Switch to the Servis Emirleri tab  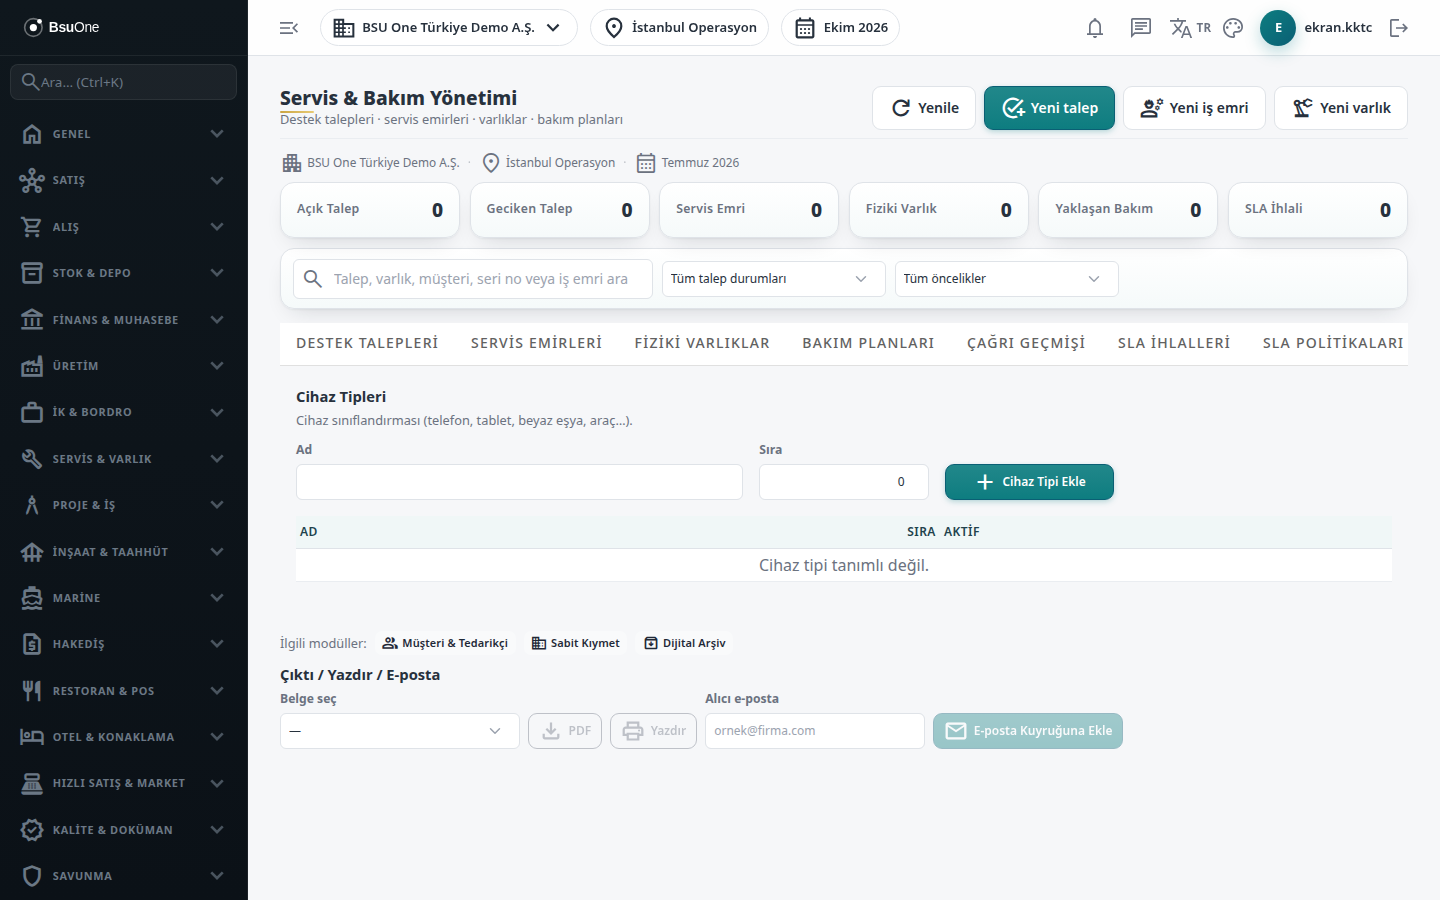pos(536,343)
